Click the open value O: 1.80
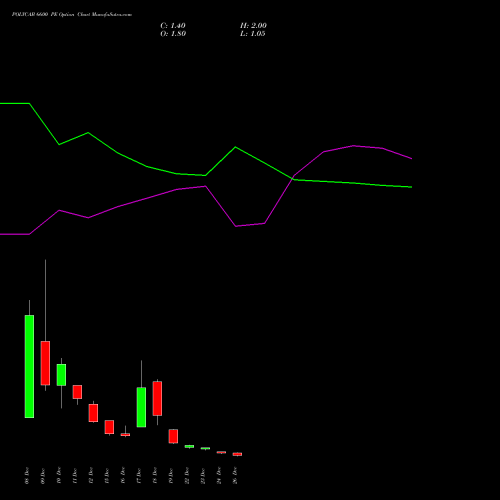 point(173,34)
